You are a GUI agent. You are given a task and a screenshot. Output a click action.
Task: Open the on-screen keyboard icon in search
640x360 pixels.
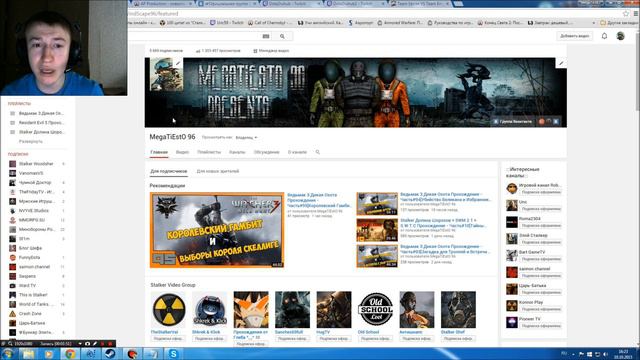pyautogui.click(x=266, y=36)
